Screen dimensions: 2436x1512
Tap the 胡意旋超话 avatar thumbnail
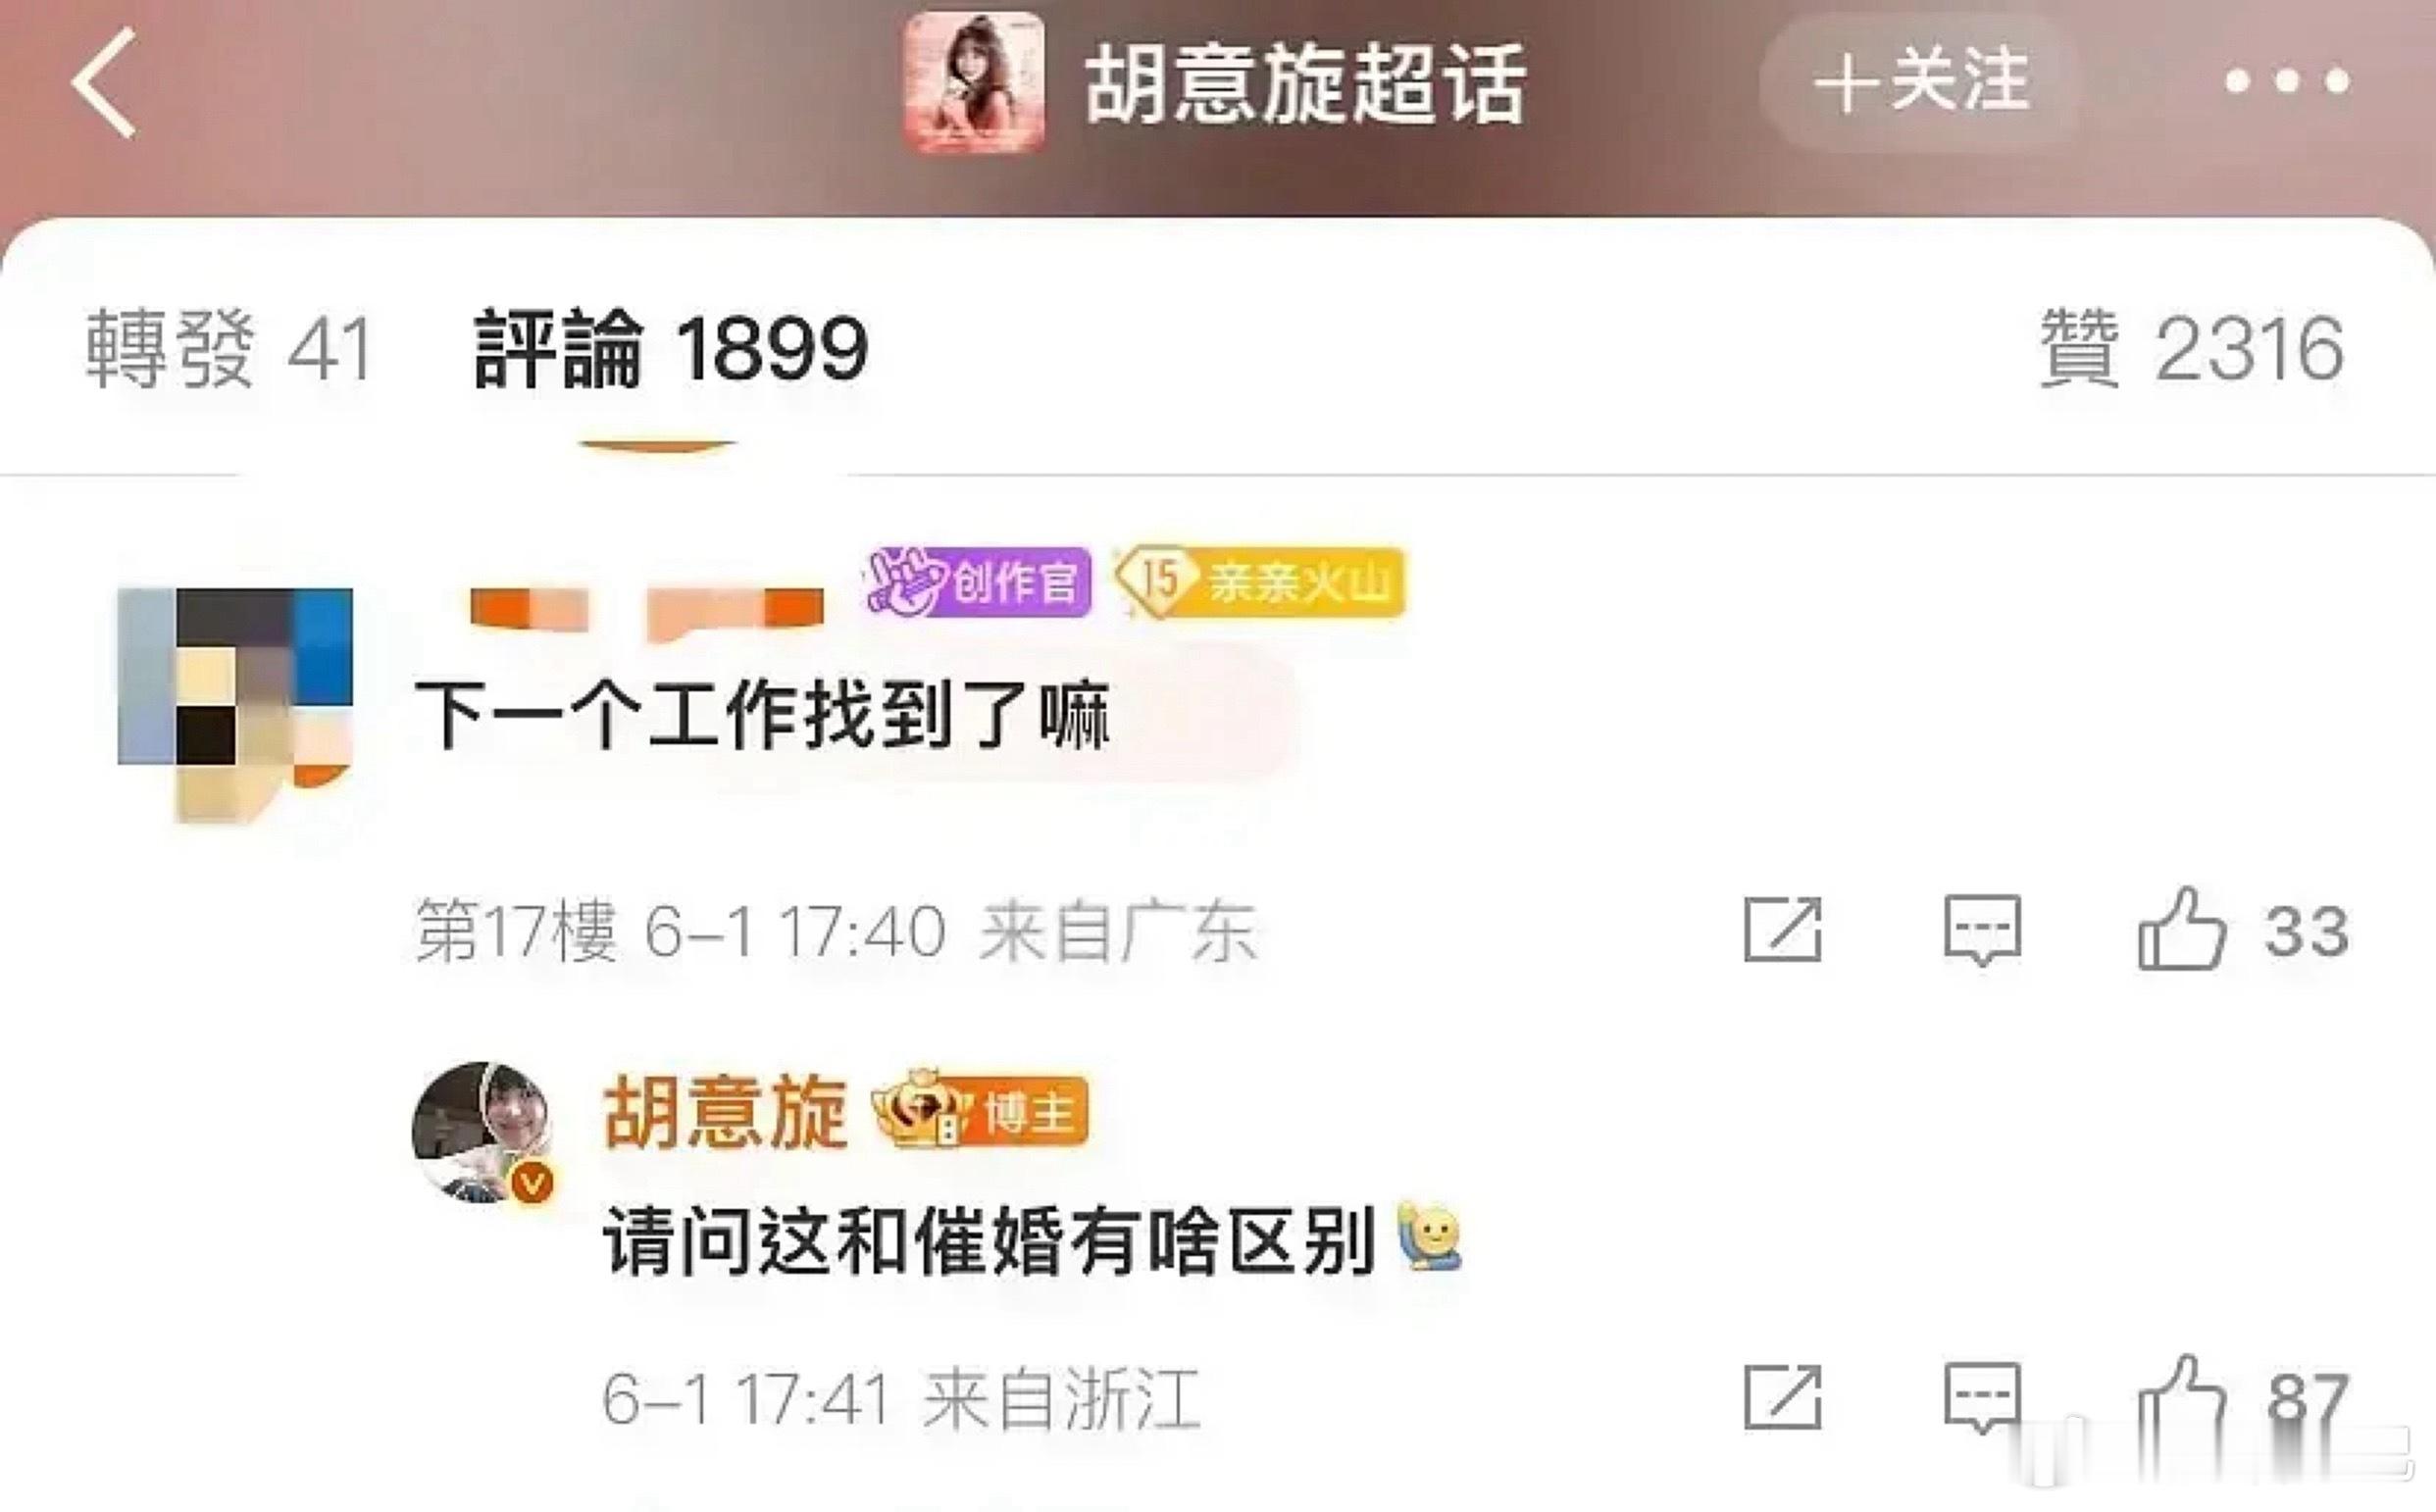[974, 83]
